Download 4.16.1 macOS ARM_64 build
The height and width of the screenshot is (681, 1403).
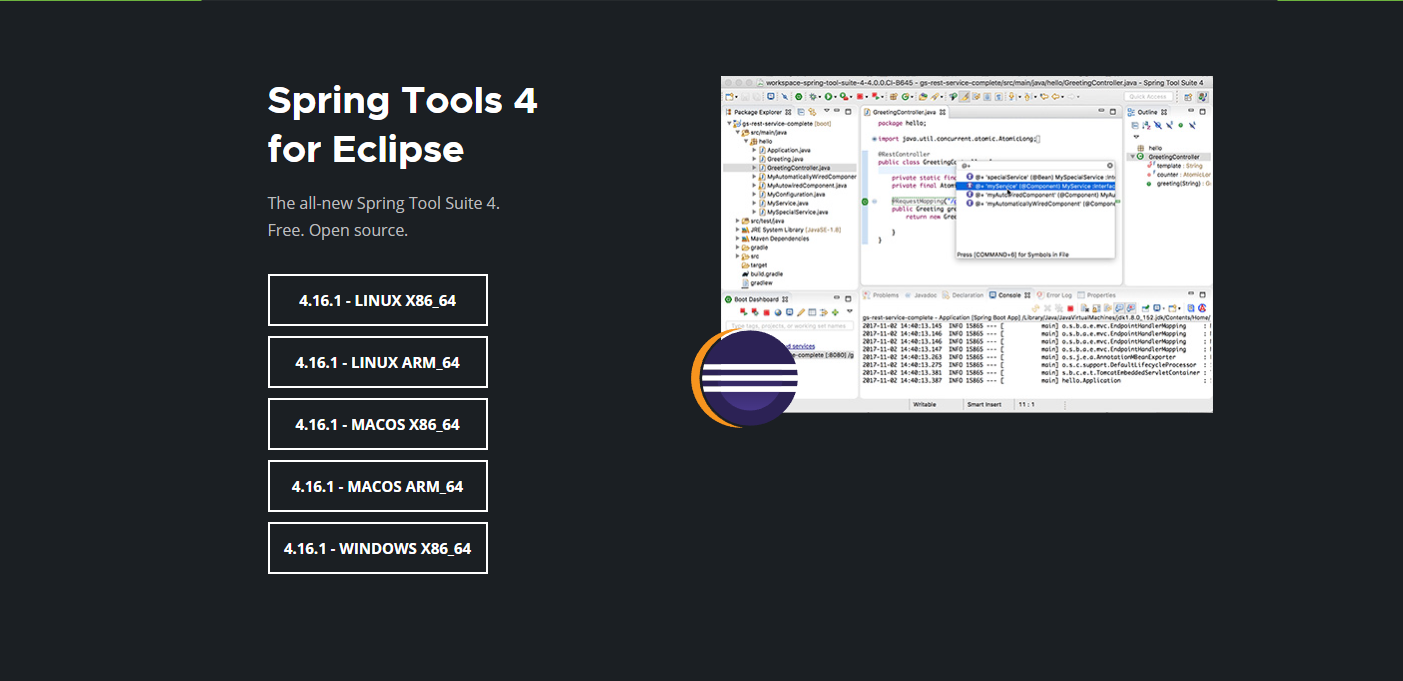pos(378,486)
